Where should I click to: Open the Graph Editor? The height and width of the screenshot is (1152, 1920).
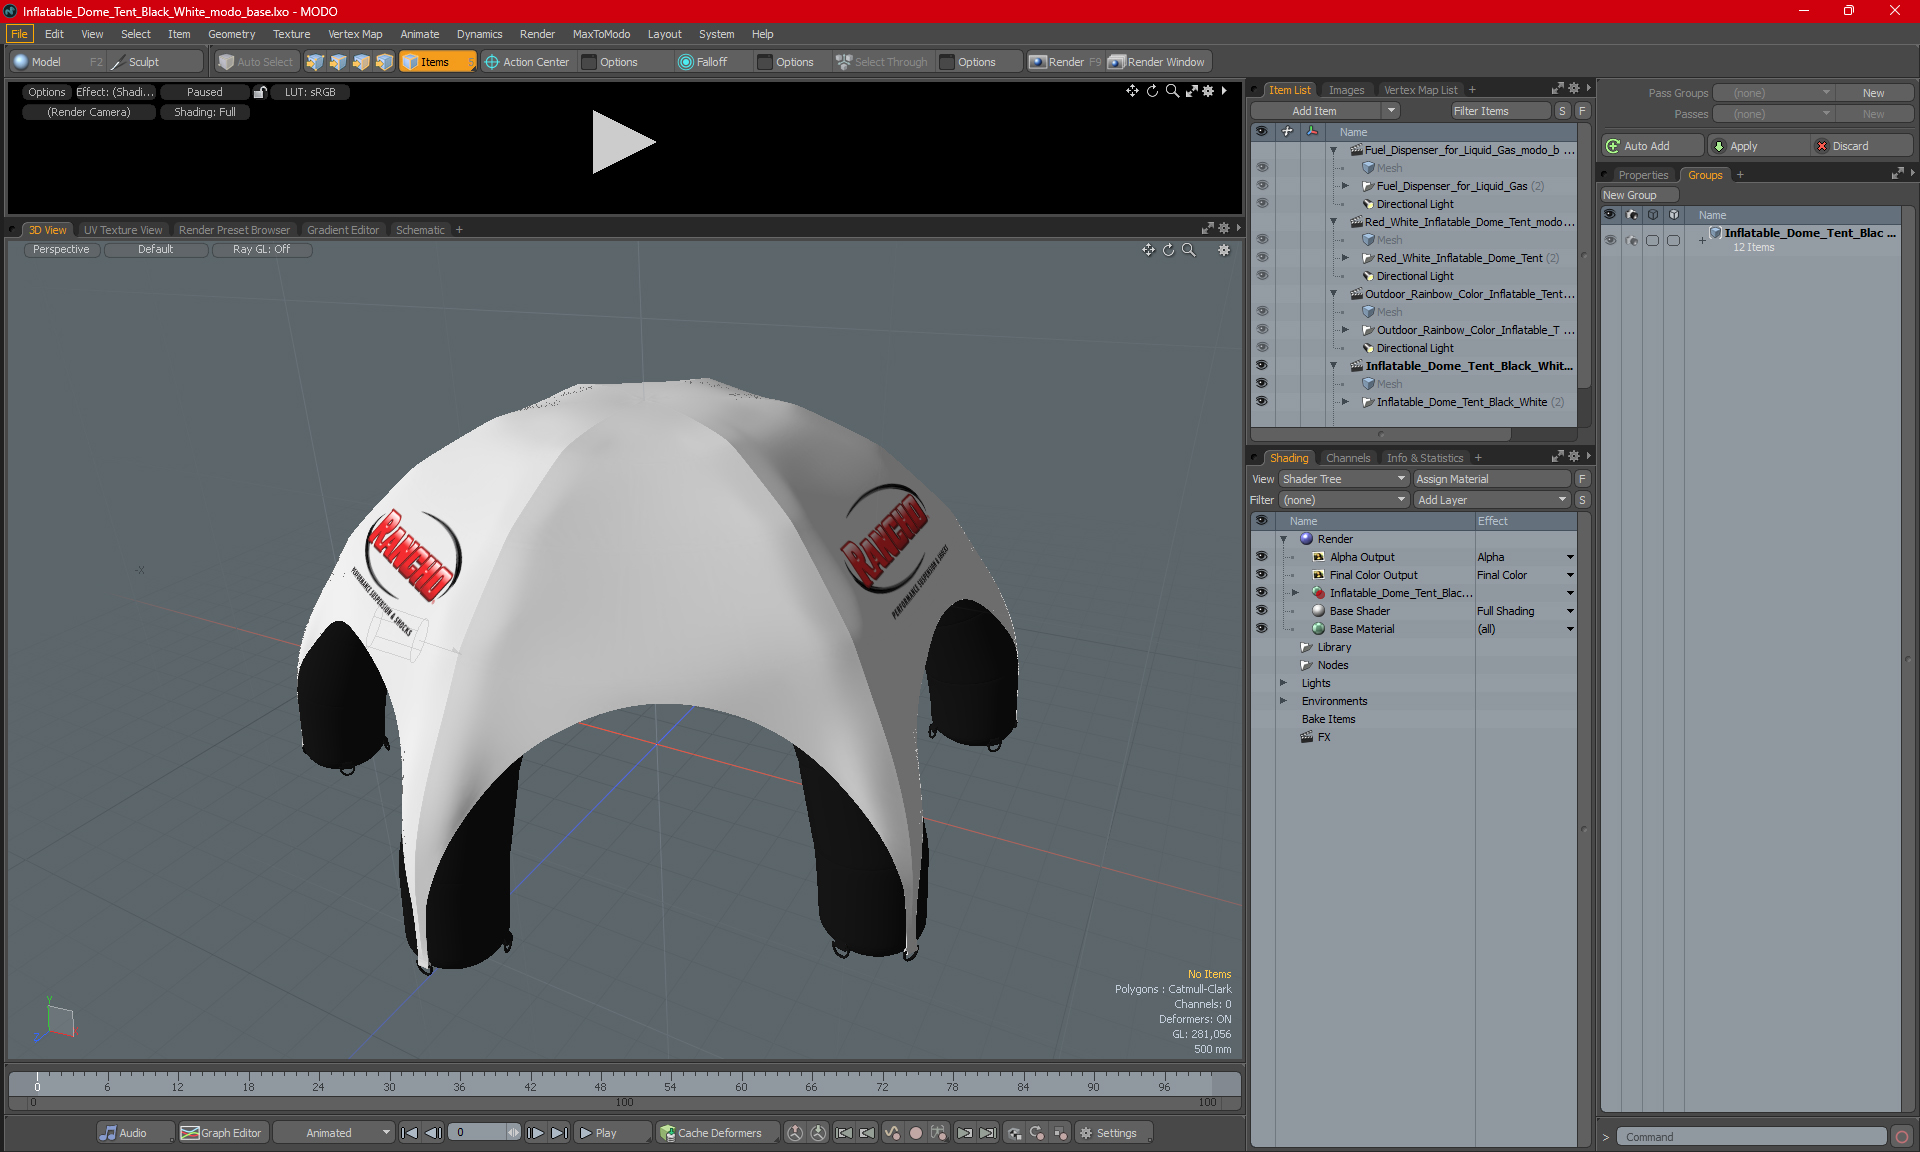221,1133
